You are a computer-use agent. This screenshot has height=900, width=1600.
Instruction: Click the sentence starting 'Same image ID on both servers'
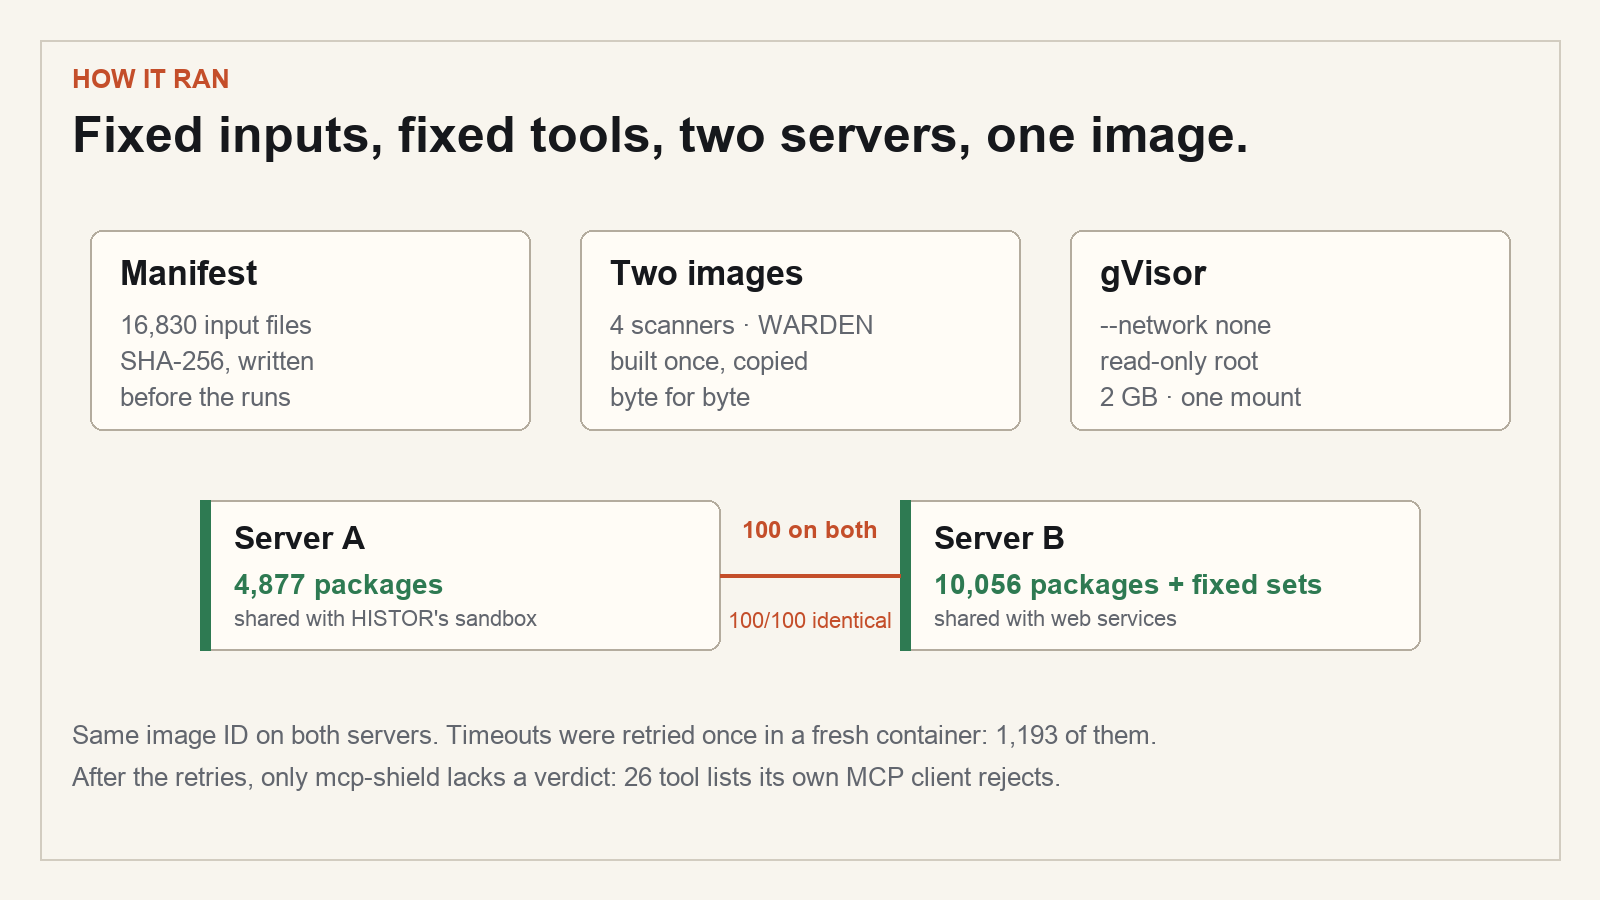614,735
